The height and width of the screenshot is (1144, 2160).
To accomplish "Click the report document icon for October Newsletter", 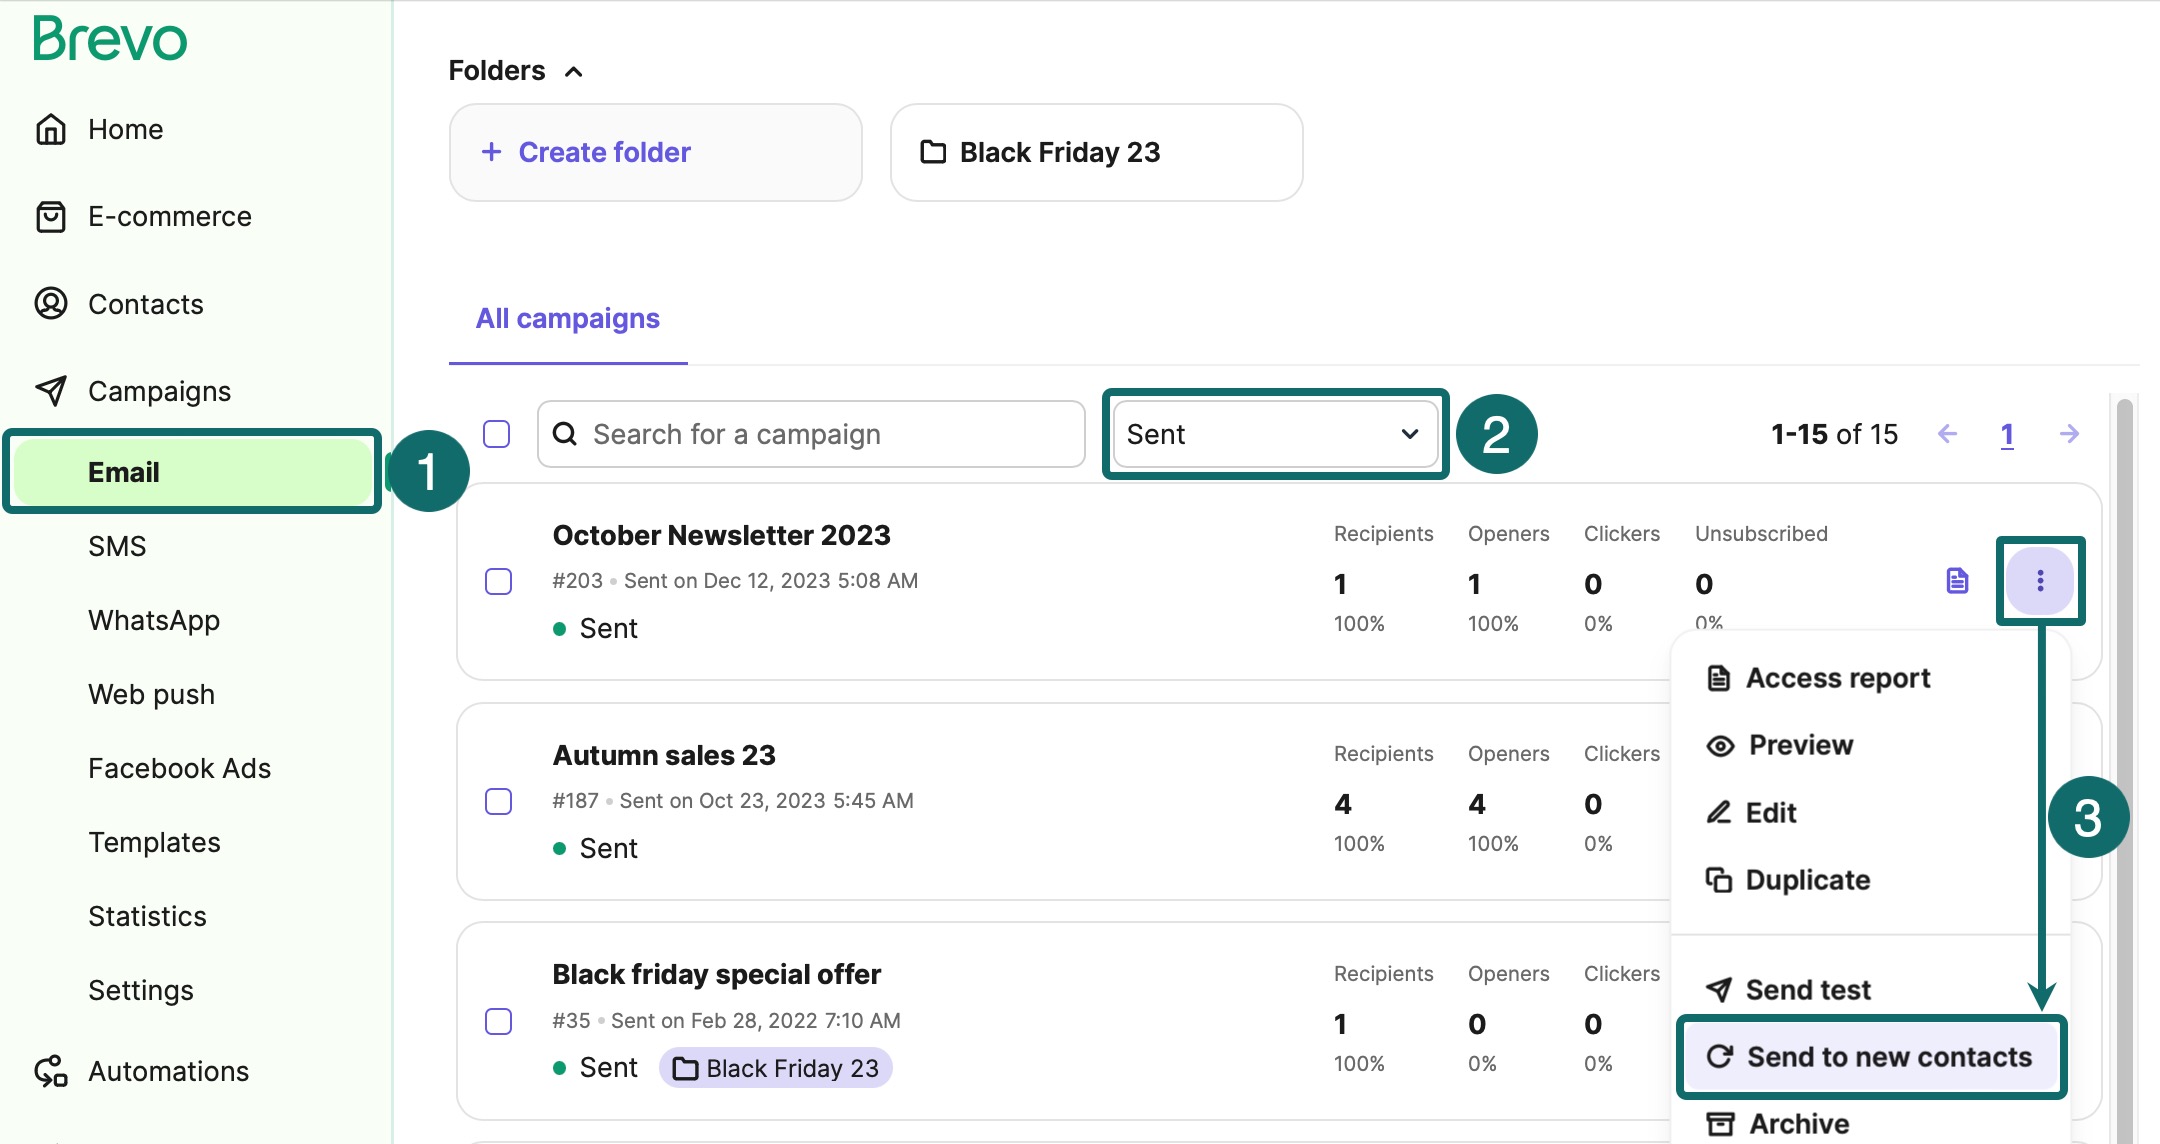I will pyautogui.click(x=1957, y=580).
